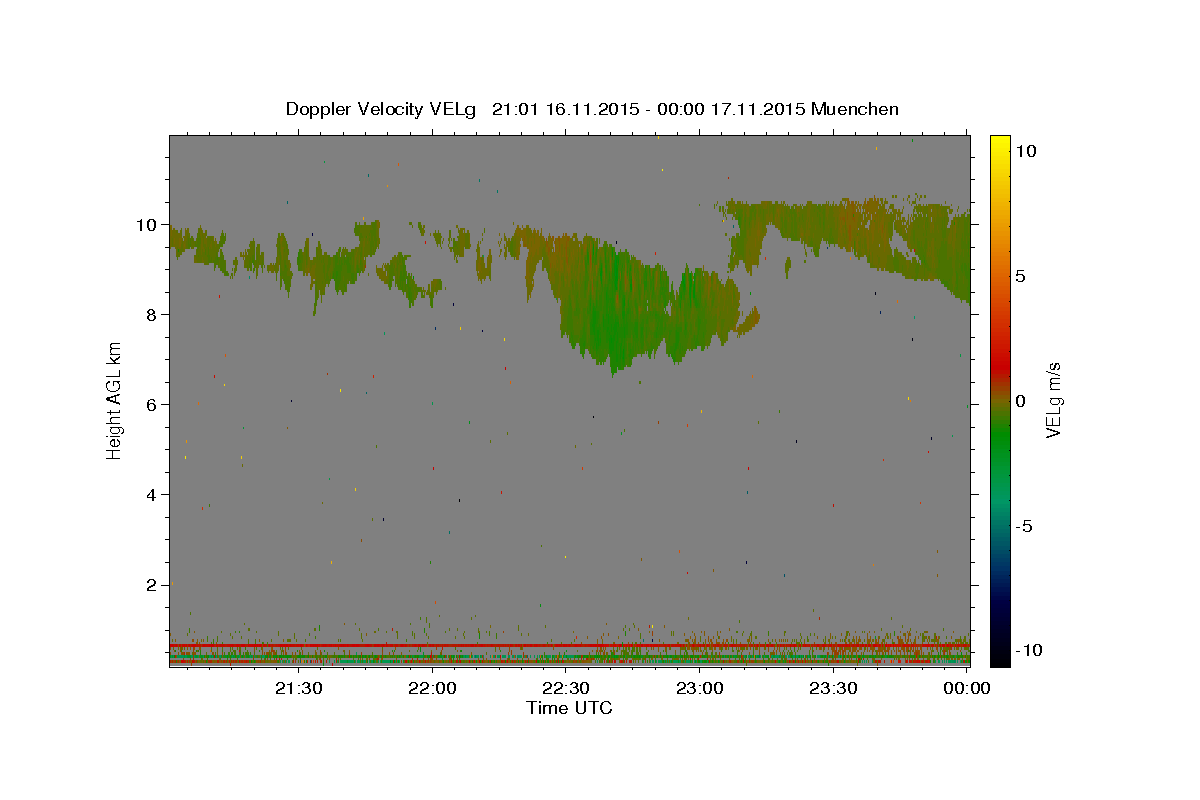This screenshot has width=1200, height=800.
Task: Click the colorbar value -5 label
Action: pos(1024,526)
